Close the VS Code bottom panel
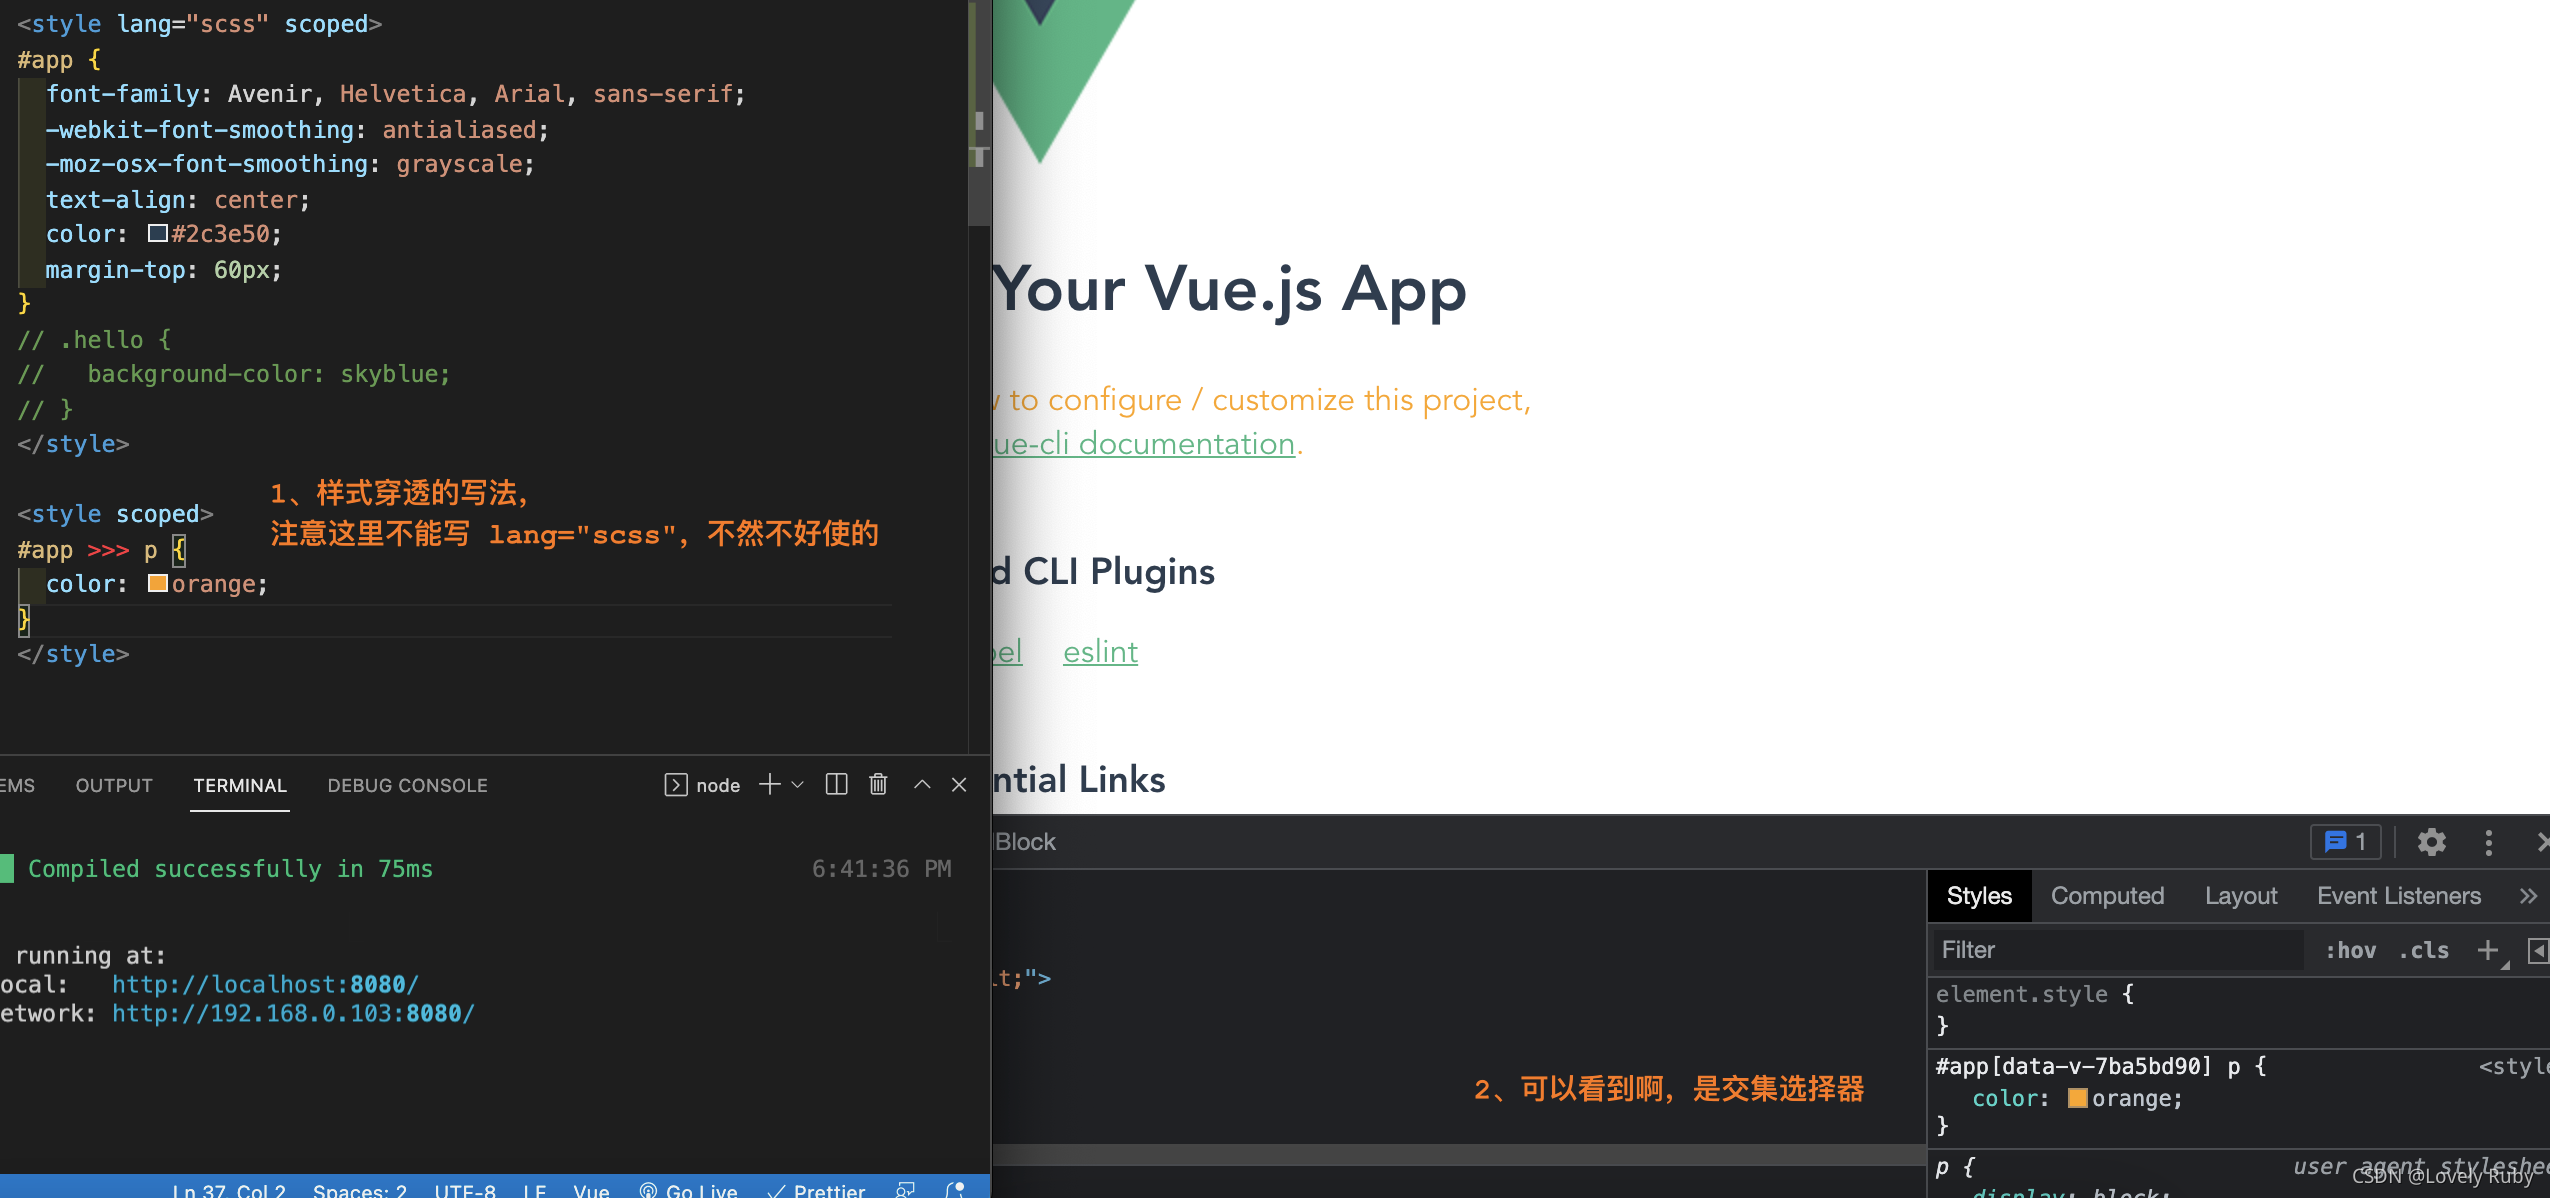Screen dimensions: 2550x1198 pos(959,785)
